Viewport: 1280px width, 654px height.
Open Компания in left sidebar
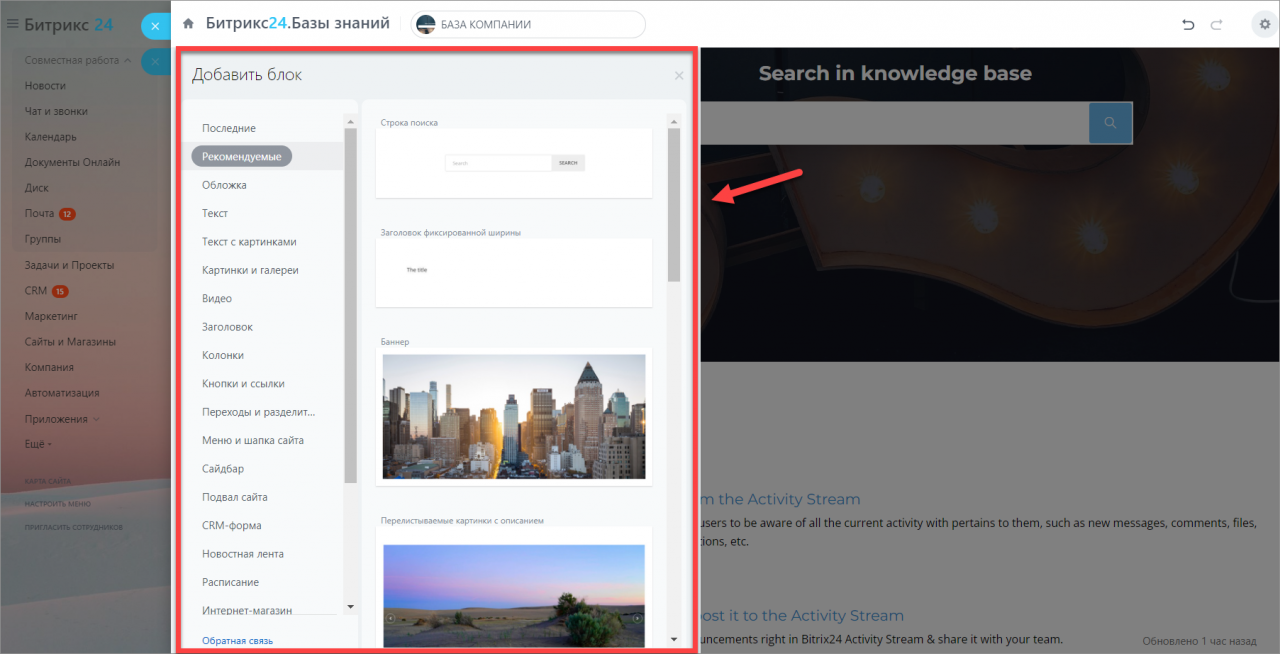[49, 367]
